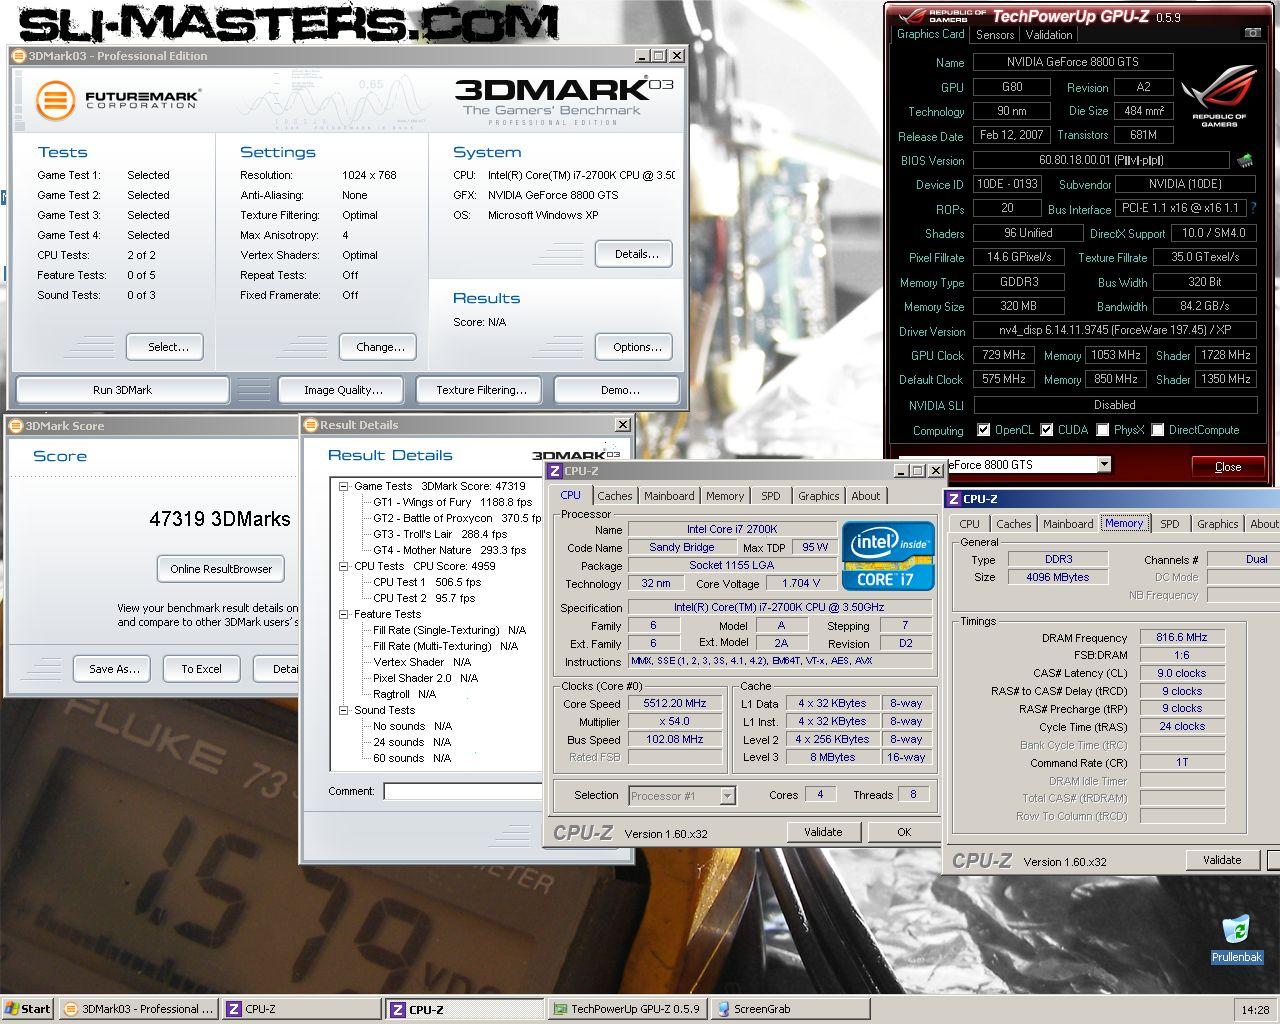Open the Sensors tab in GPU-Z
Image resolution: width=1280 pixels, height=1024 pixels.
click(x=995, y=35)
